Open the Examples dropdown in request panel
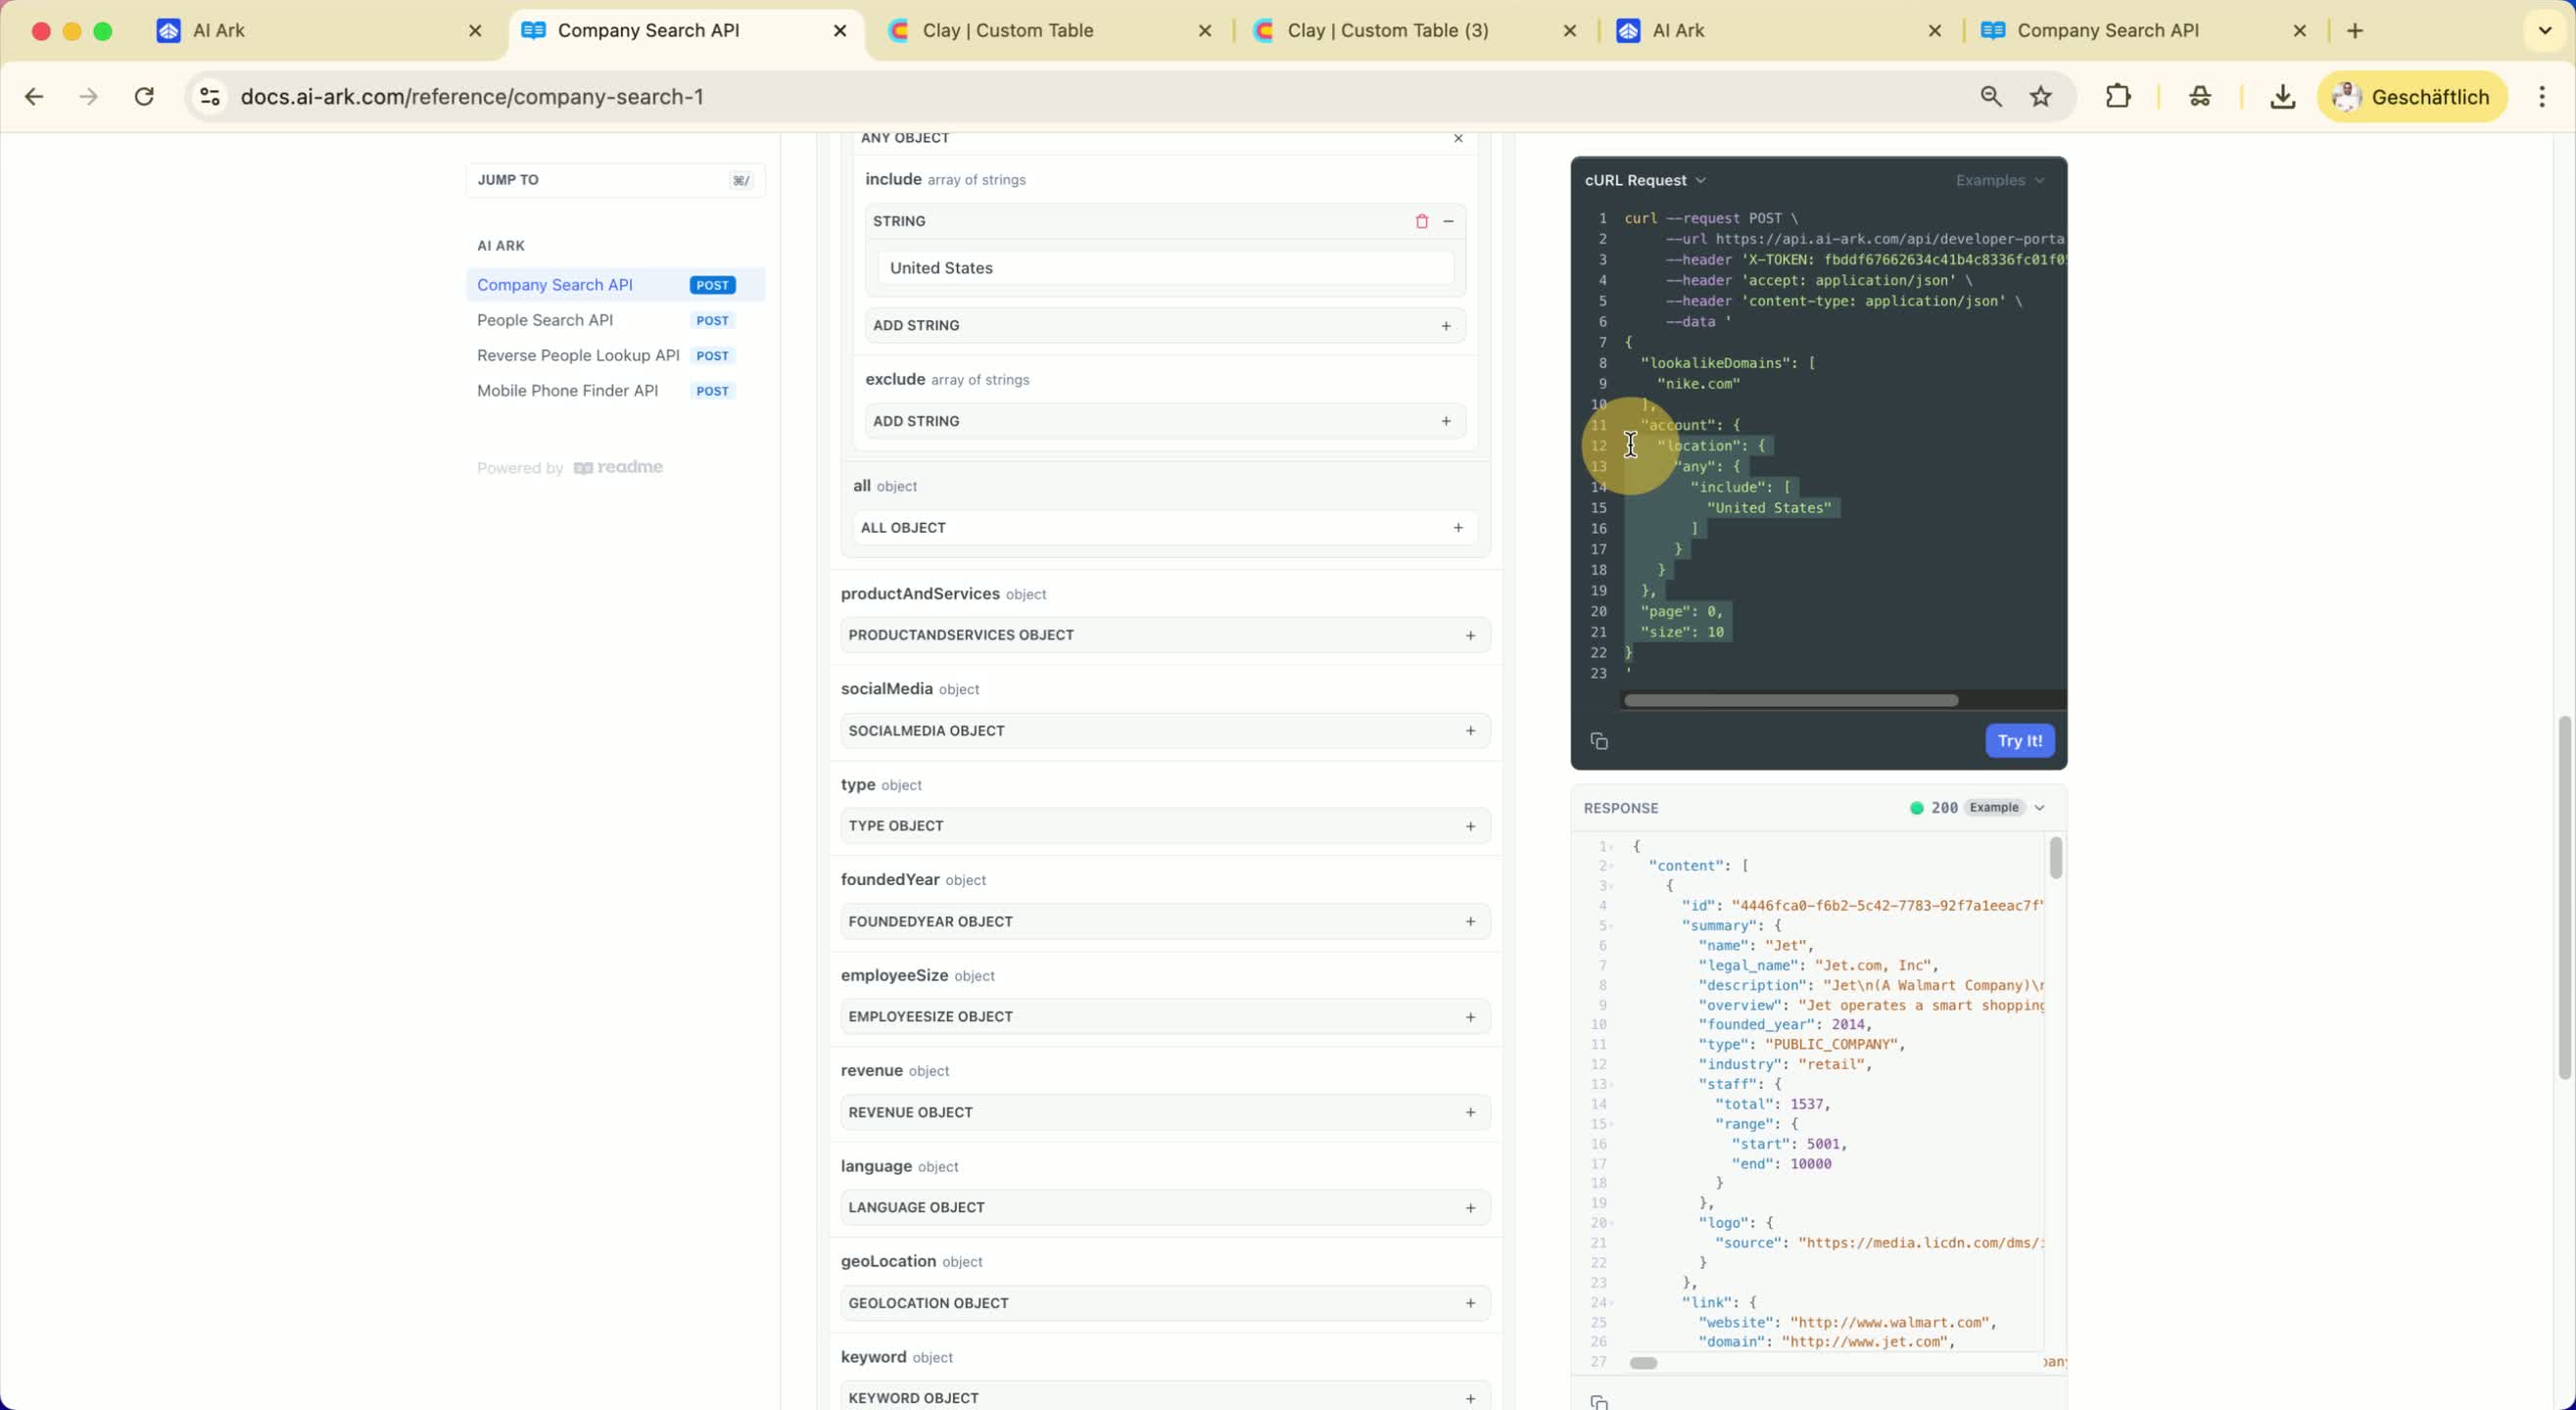The height and width of the screenshot is (1410, 2576). pyautogui.click(x=2000, y=180)
